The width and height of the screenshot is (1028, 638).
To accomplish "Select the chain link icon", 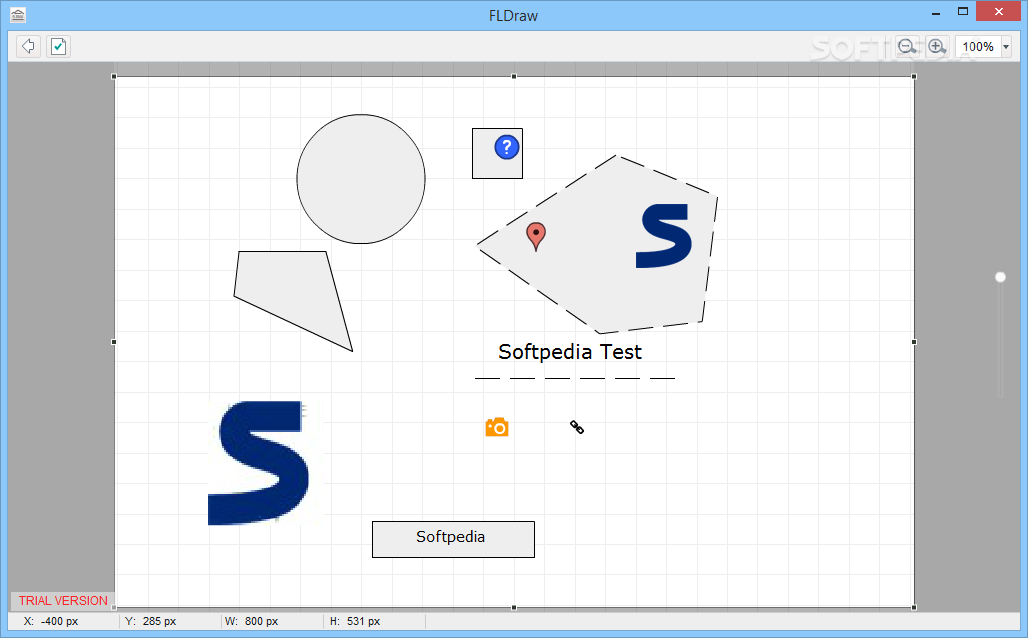I will (577, 427).
